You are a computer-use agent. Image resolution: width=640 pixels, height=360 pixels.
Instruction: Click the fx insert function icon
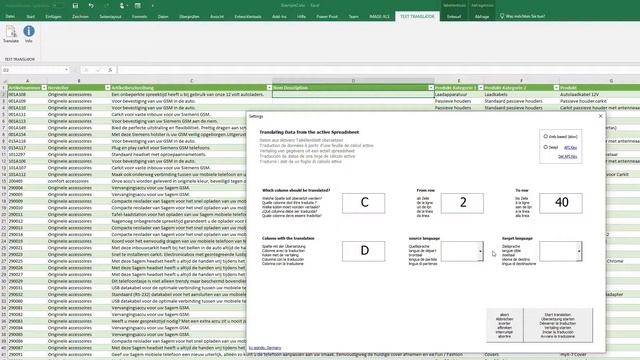coord(110,70)
